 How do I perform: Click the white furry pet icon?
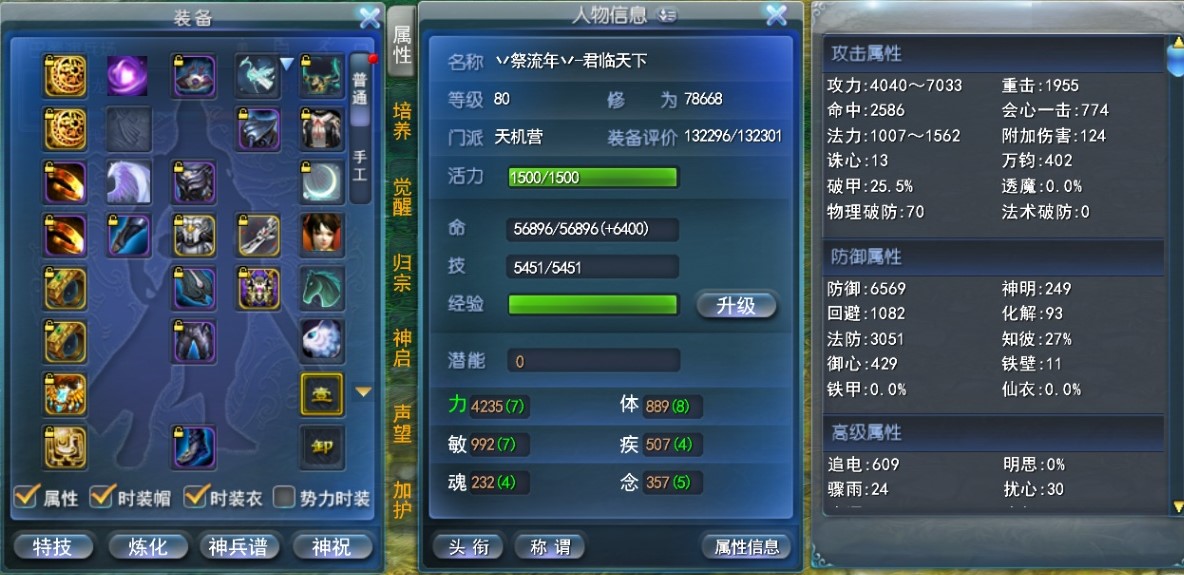pyautogui.click(x=322, y=341)
